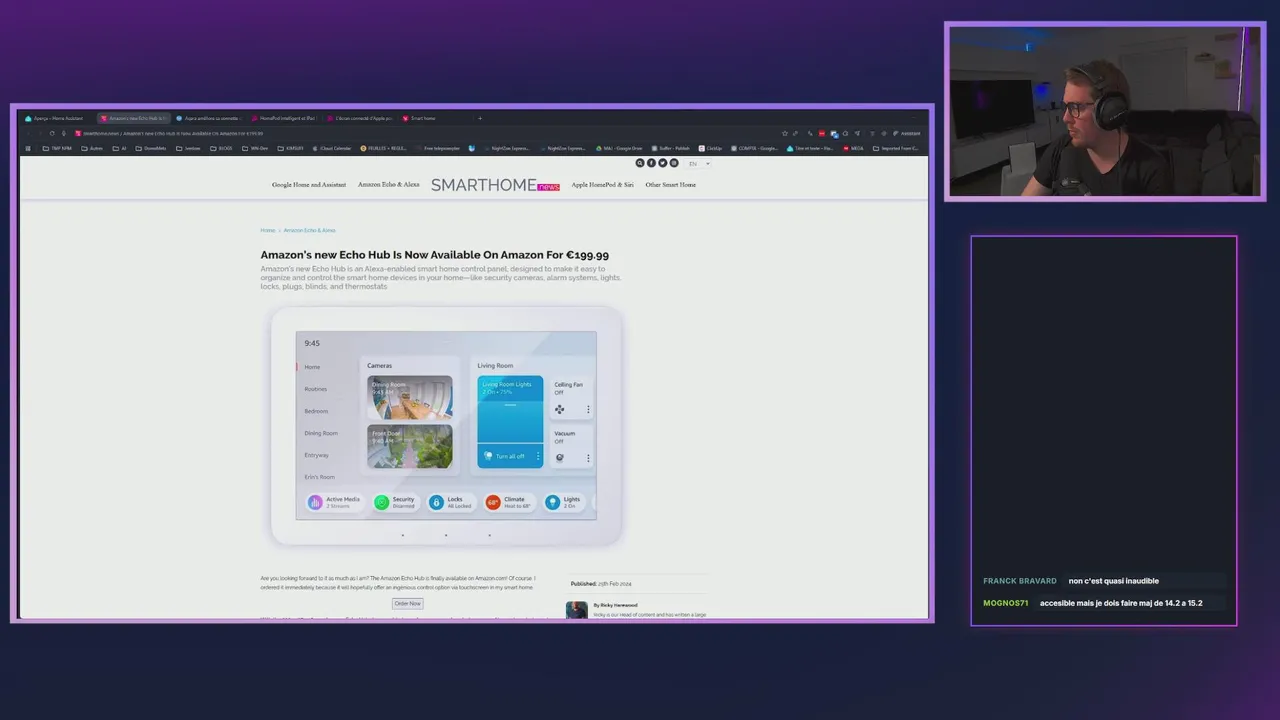Open Google Home and Assistant menu

tap(309, 185)
